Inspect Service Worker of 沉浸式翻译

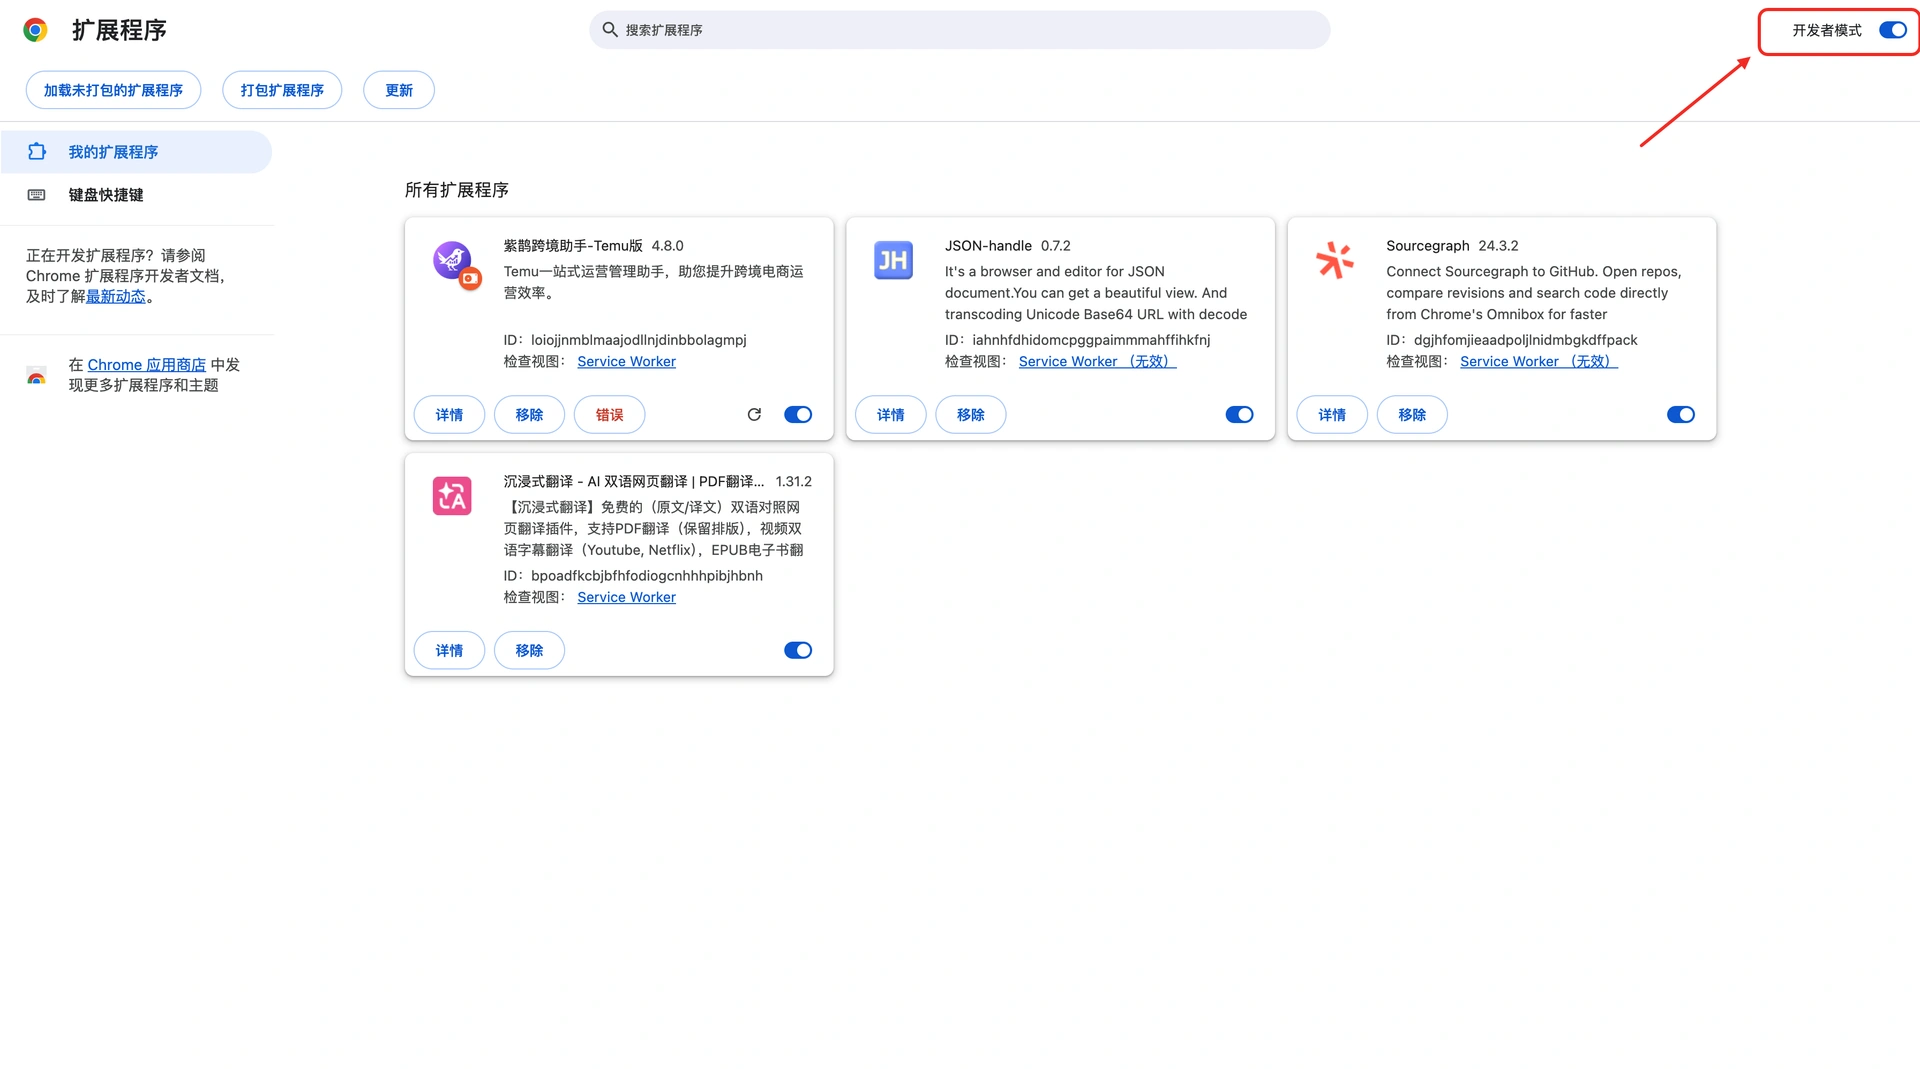626,598
